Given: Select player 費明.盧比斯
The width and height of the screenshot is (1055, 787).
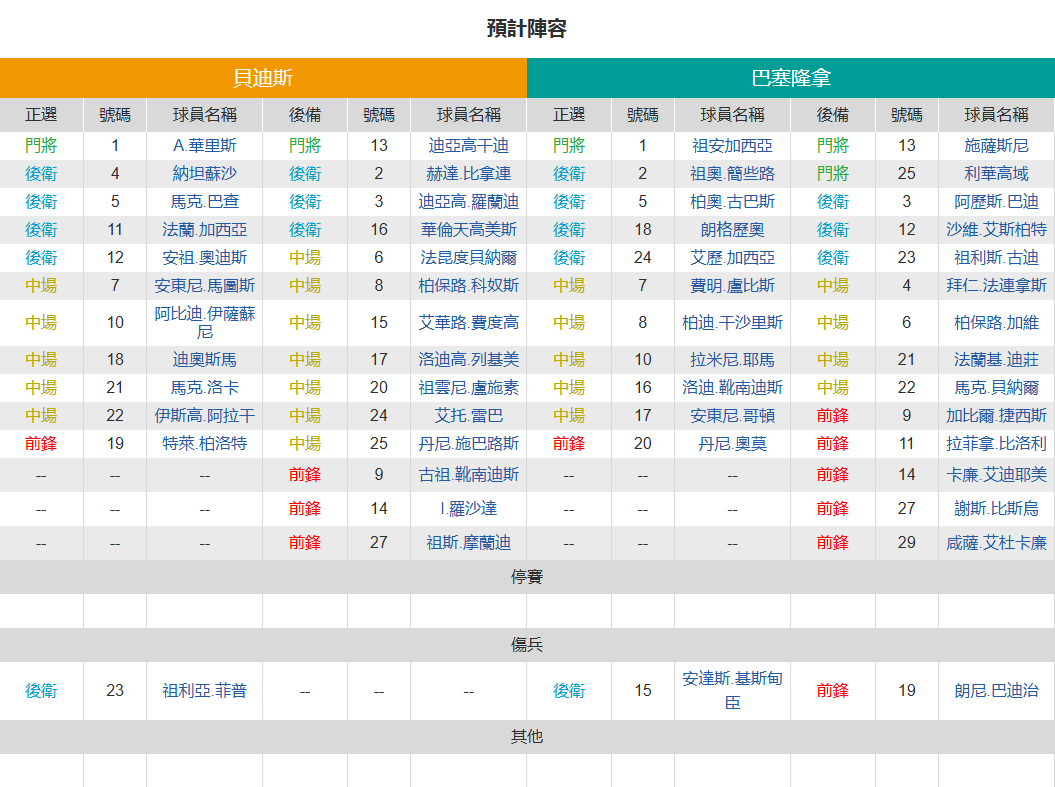Looking at the screenshot, I should (732, 286).
